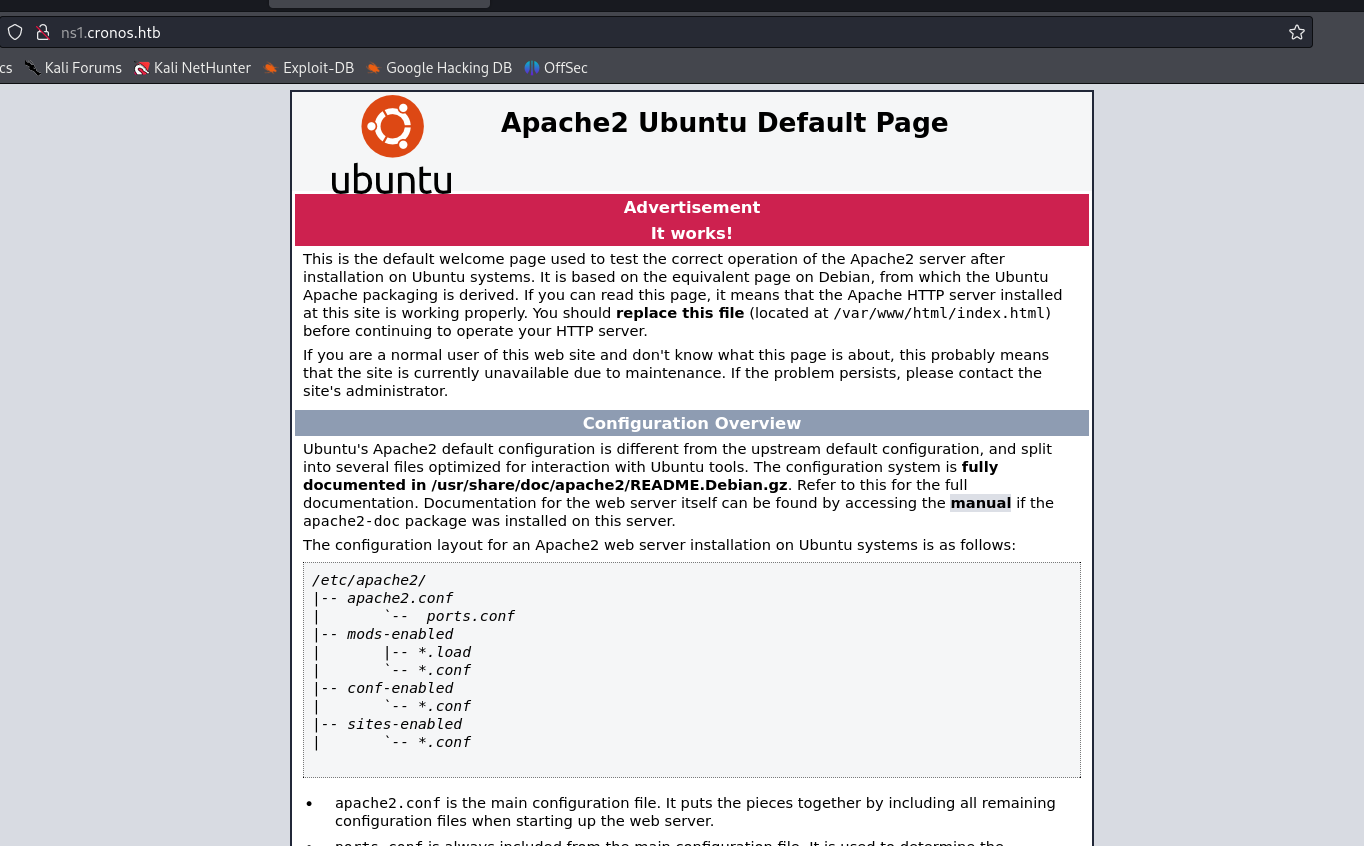Click the Exploit-DB bookmark icon
The width and height of the screenshot is (1364, 846).
click(270, 68)
